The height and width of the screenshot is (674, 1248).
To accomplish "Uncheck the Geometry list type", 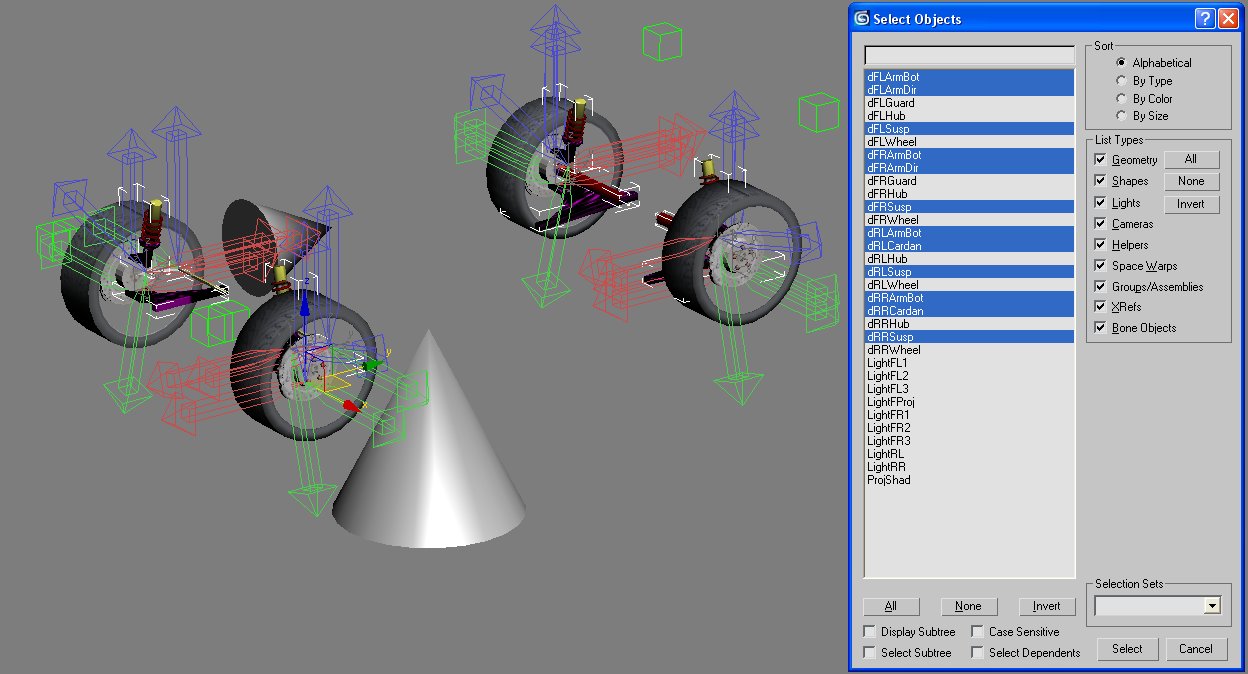I will 1101,160.
